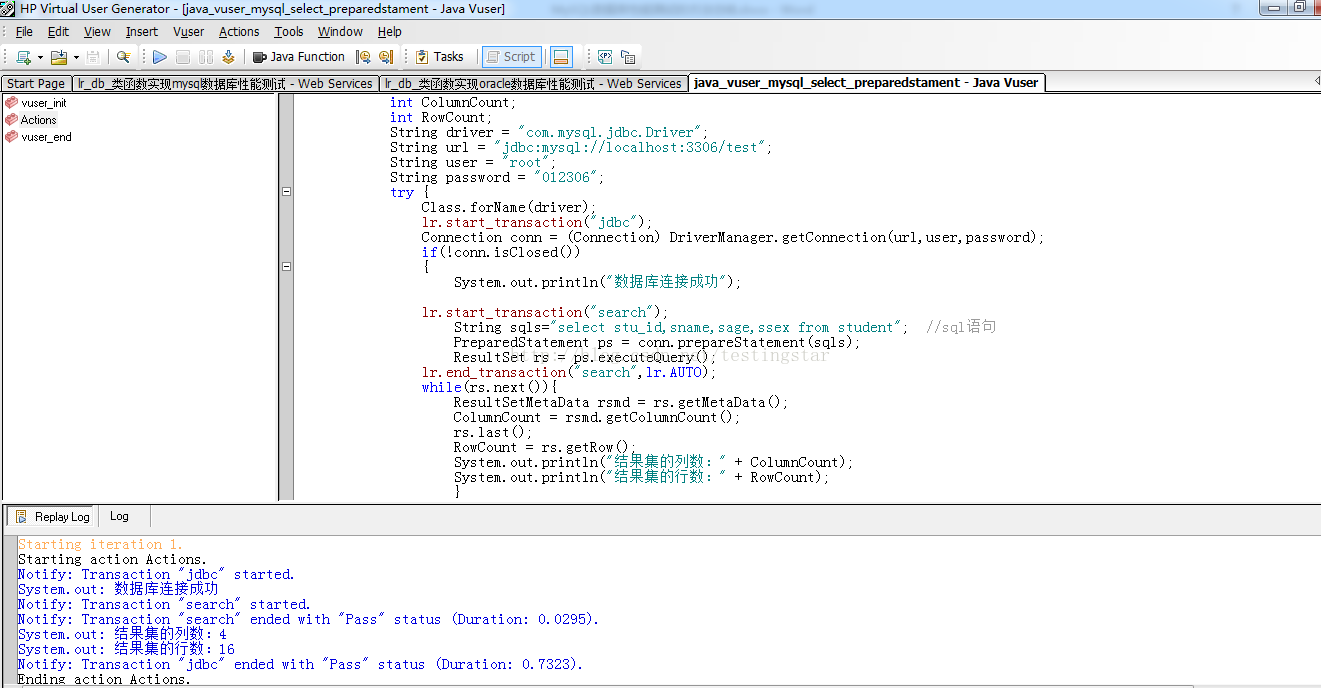Click the code line String user = "root"

point(473,162)
